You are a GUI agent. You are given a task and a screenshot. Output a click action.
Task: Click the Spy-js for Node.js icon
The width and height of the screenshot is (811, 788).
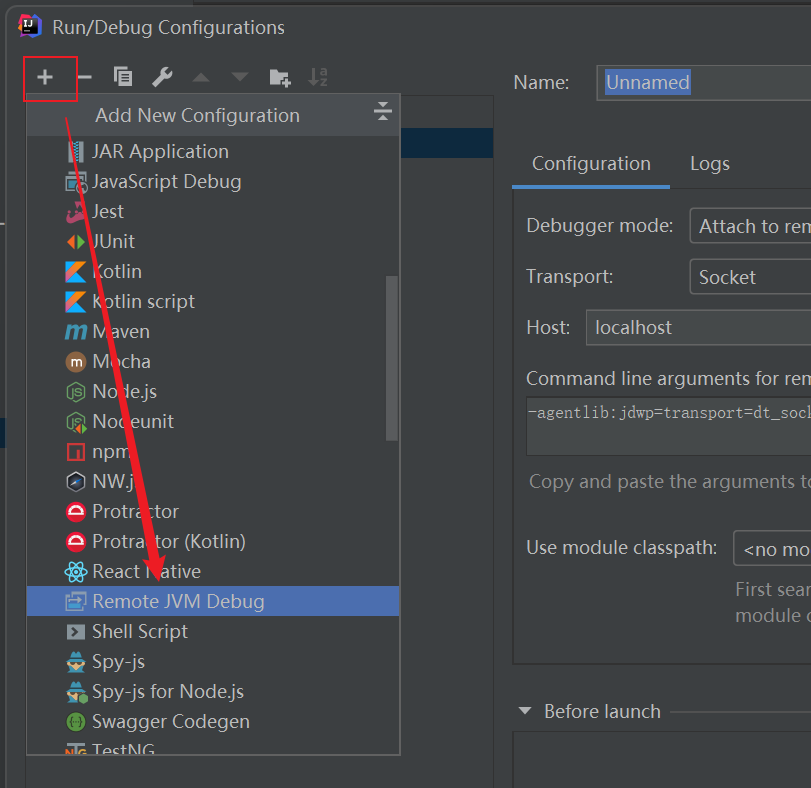coord(77,692)
